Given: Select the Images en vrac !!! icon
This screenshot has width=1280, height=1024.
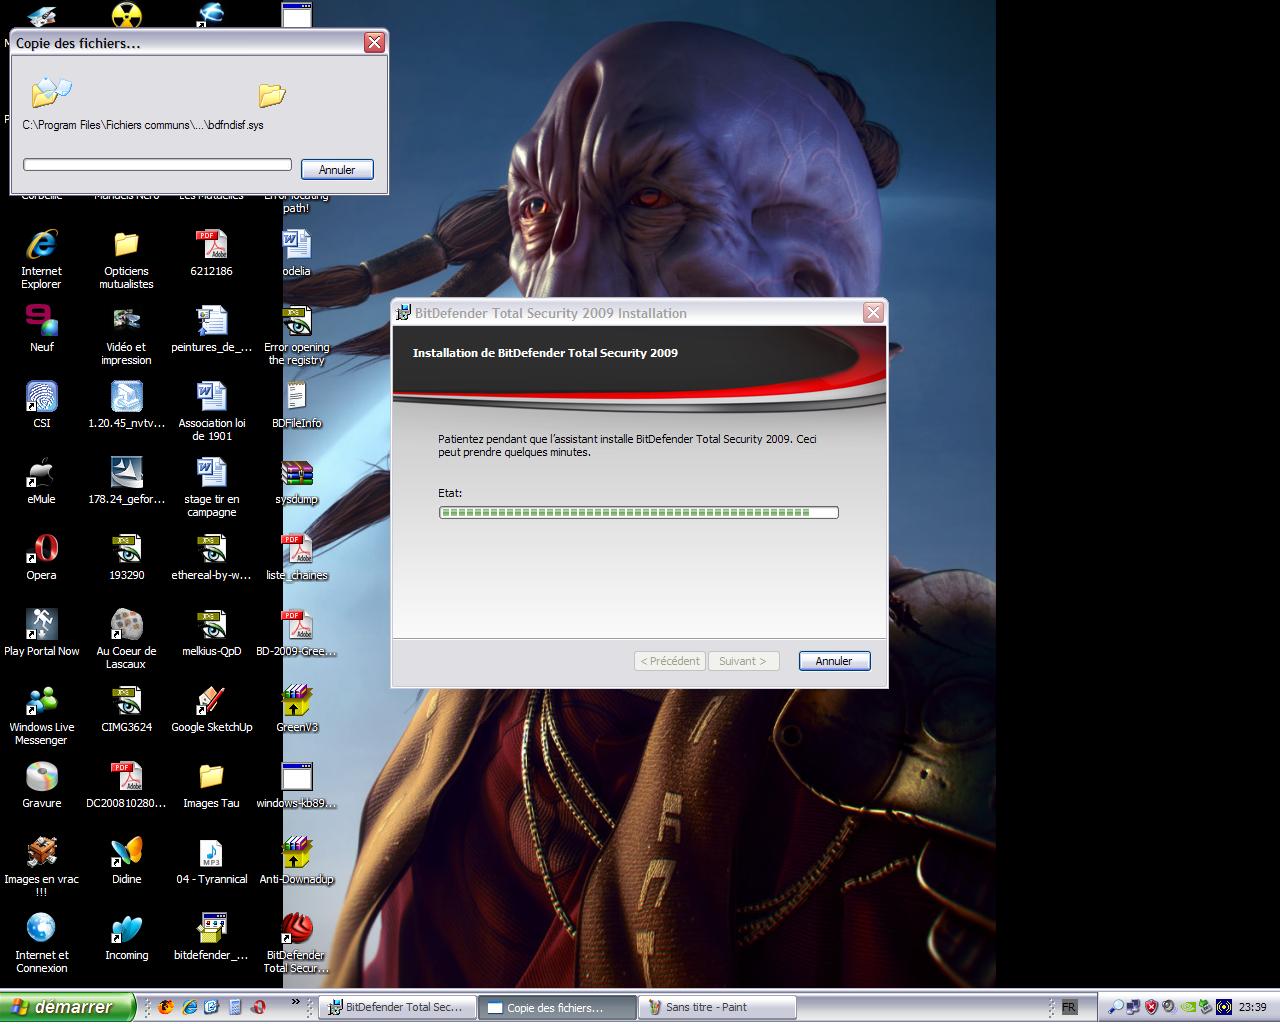Looking at the screenshot, I should 41,867.
